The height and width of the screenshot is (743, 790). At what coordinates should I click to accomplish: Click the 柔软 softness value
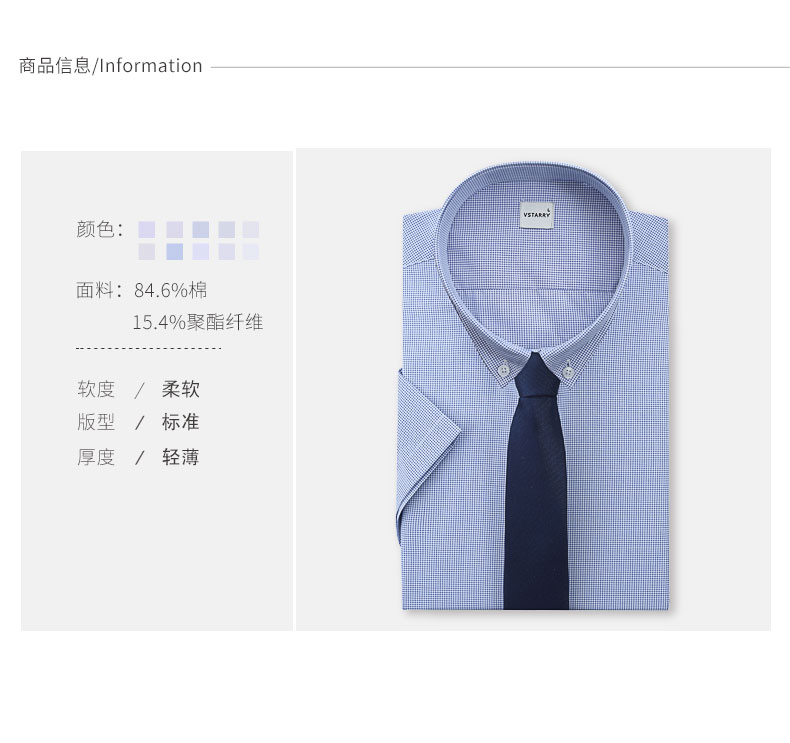point(180,389)
